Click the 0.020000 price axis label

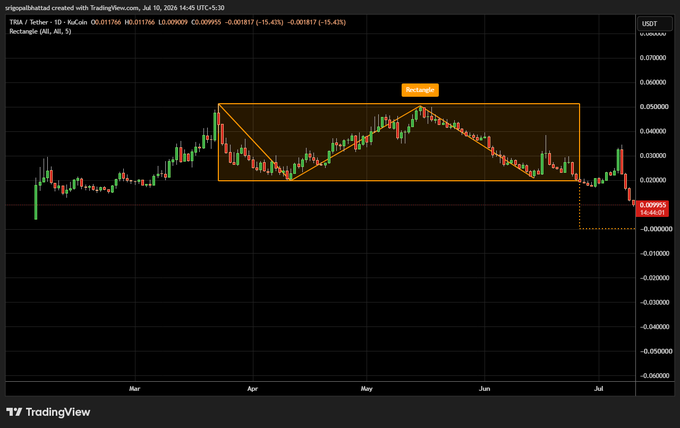point(653,180)
